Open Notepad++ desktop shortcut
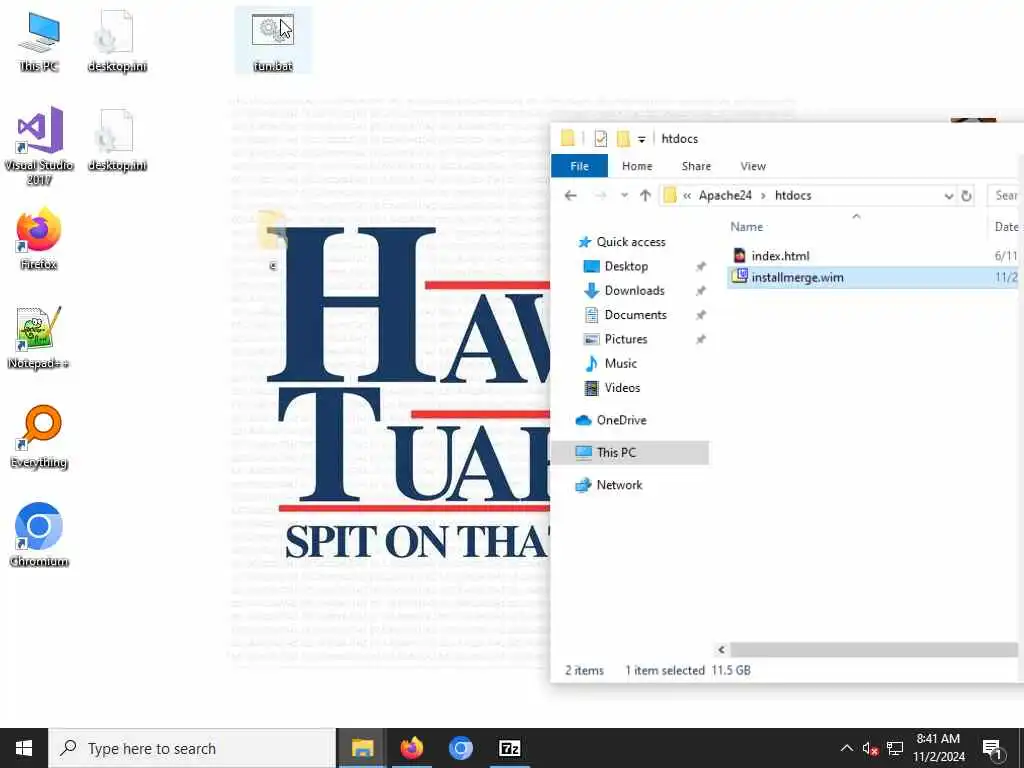This screenshot has height=768, width=1024. click(x=39, y=337)
